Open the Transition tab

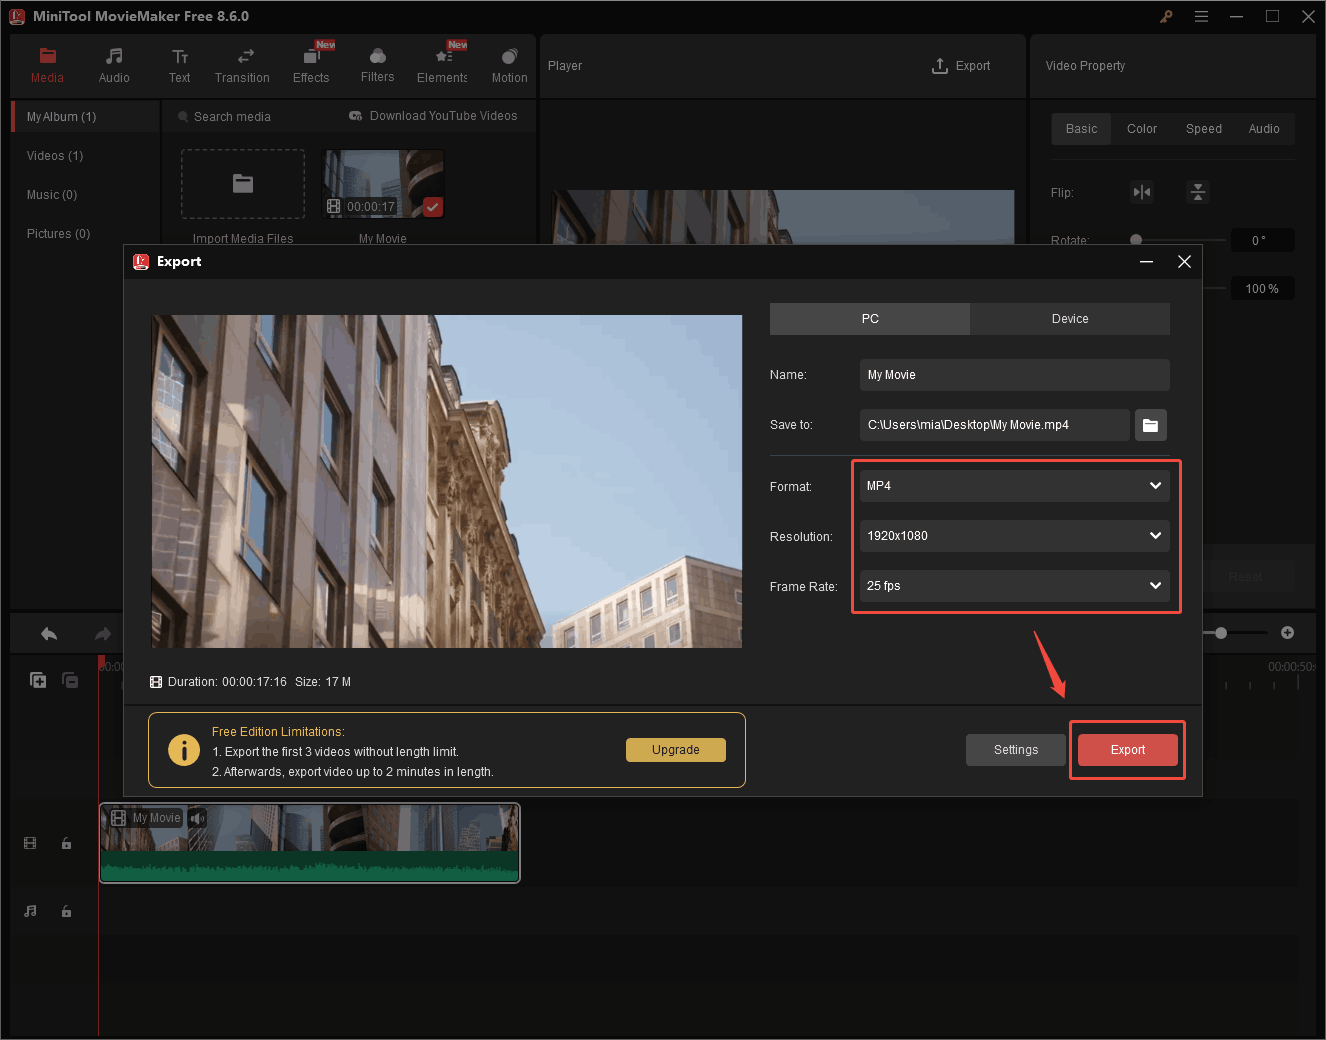[242, 66]
